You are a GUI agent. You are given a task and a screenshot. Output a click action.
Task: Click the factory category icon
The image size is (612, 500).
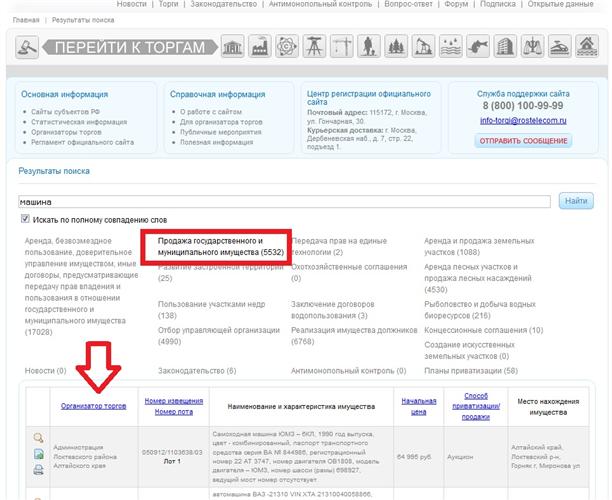tap(261, 46)
